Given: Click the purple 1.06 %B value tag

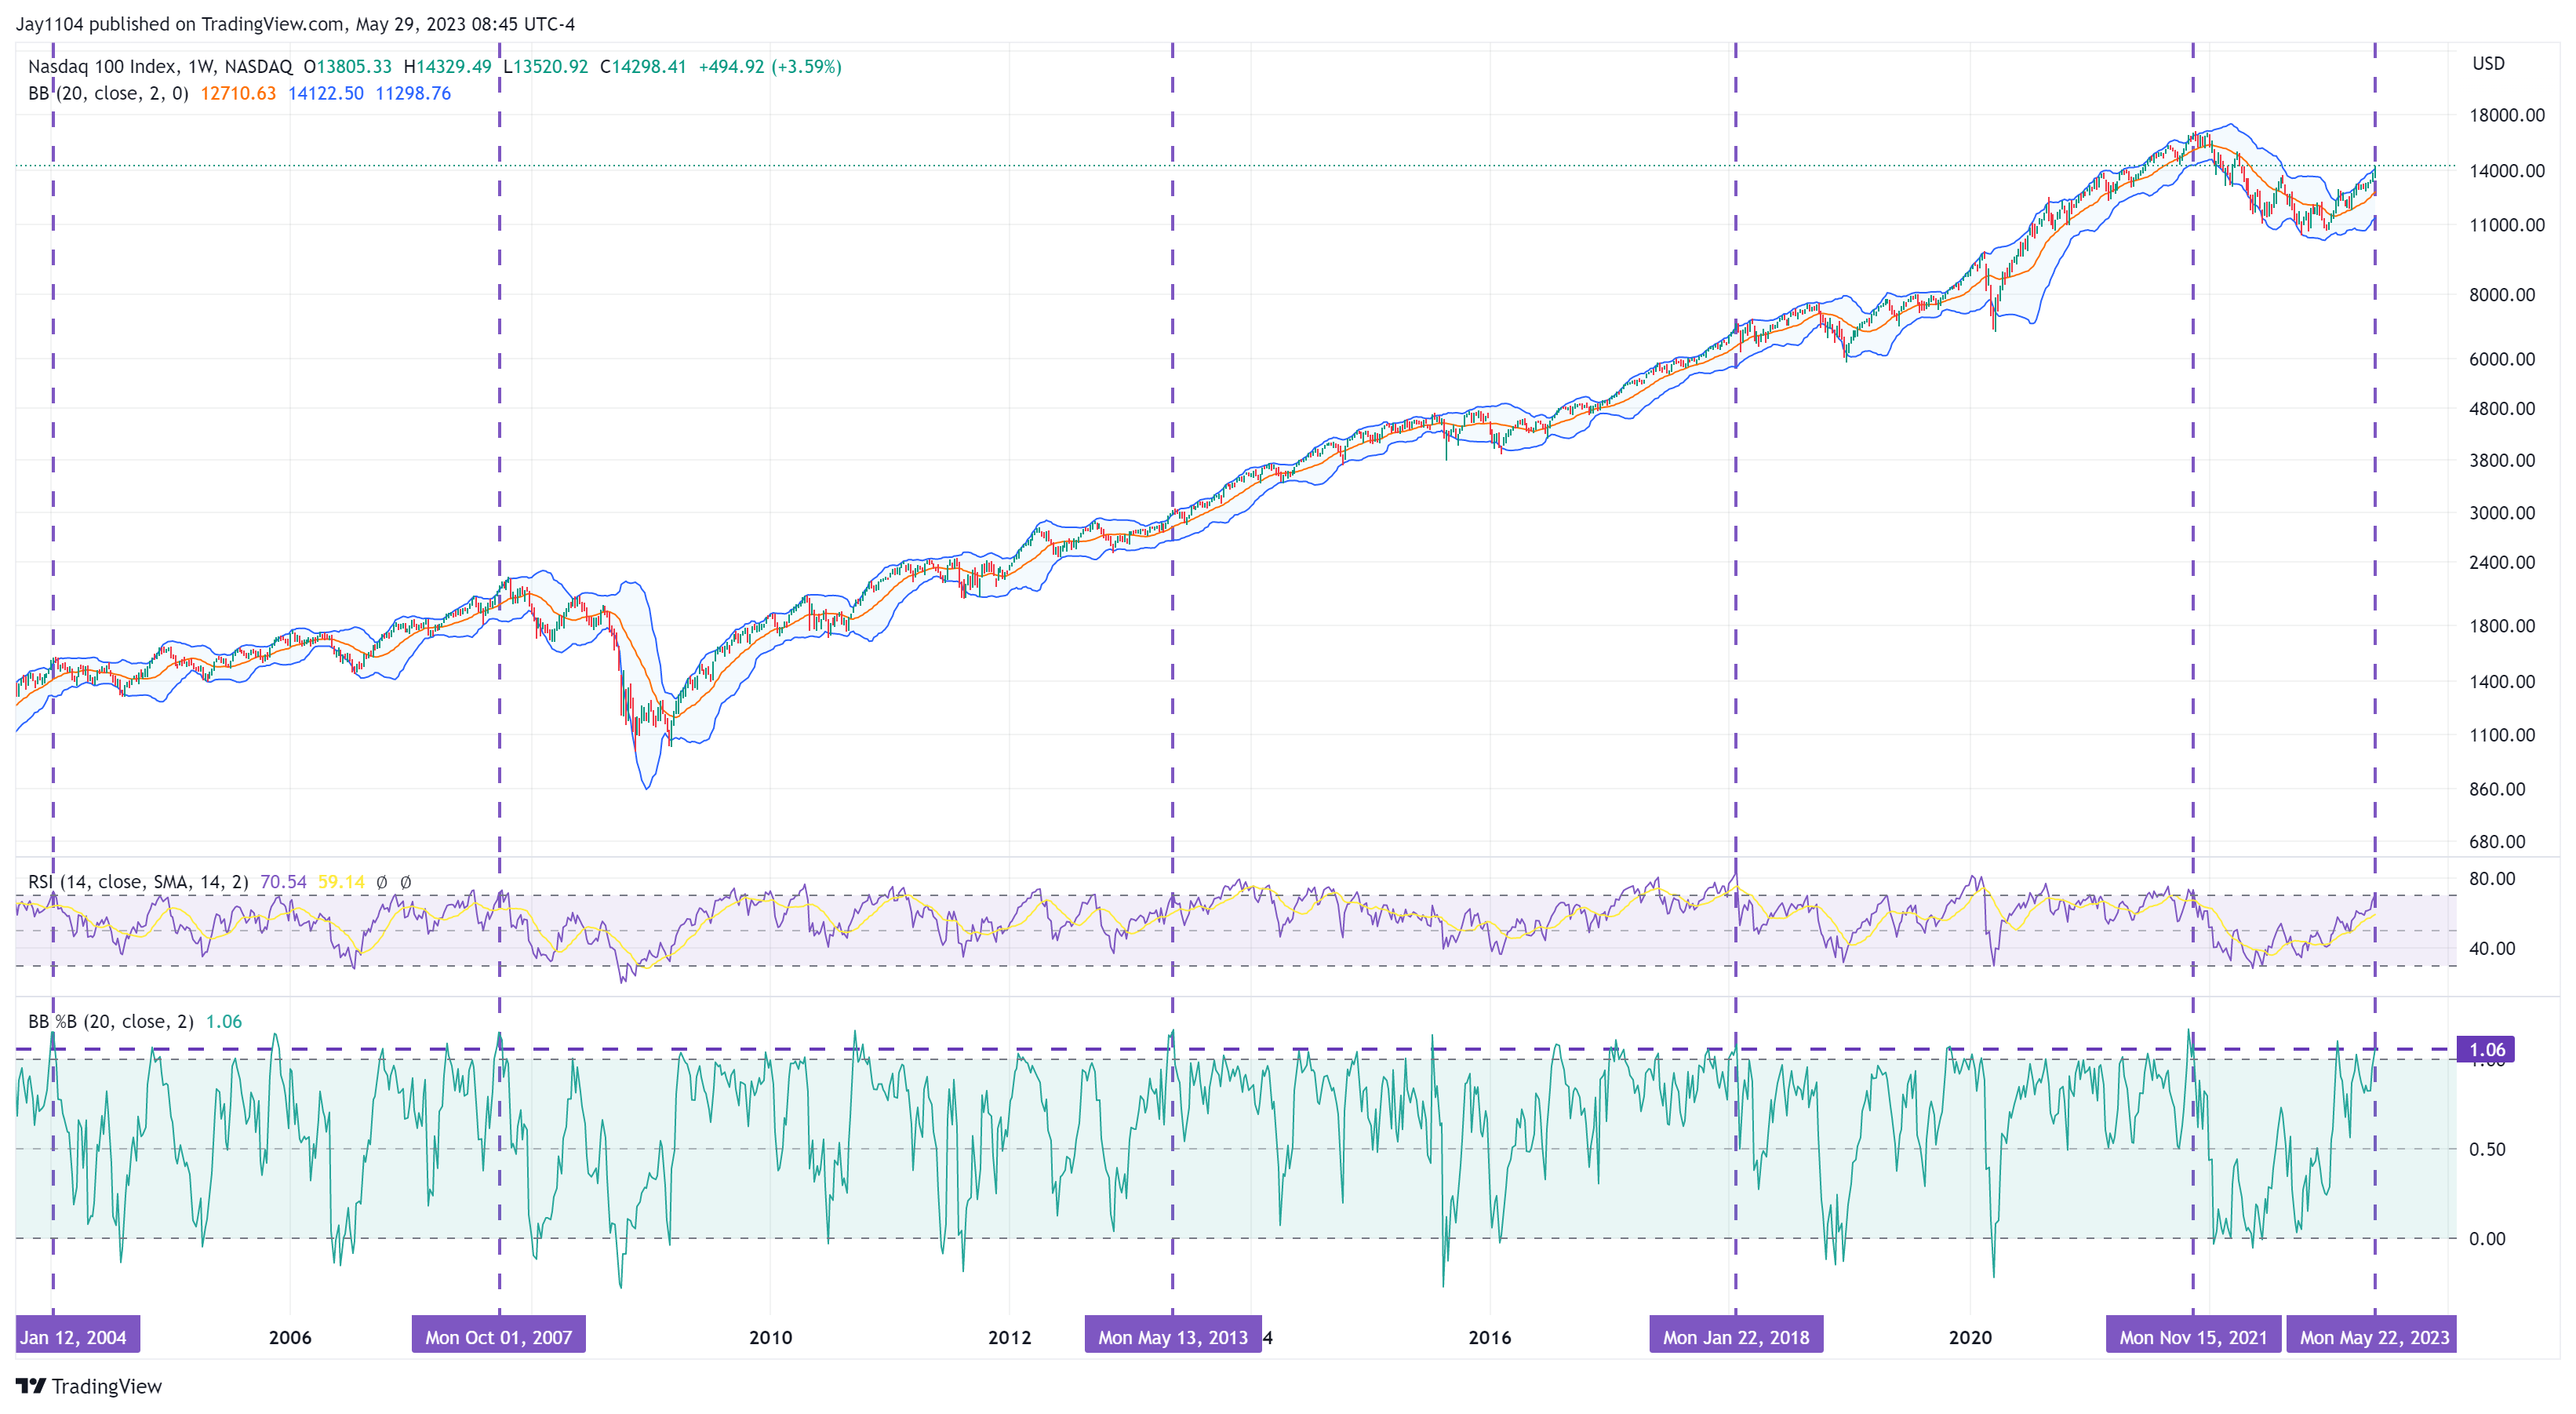Looking at the screenshot, I should coord(2486,1049).
